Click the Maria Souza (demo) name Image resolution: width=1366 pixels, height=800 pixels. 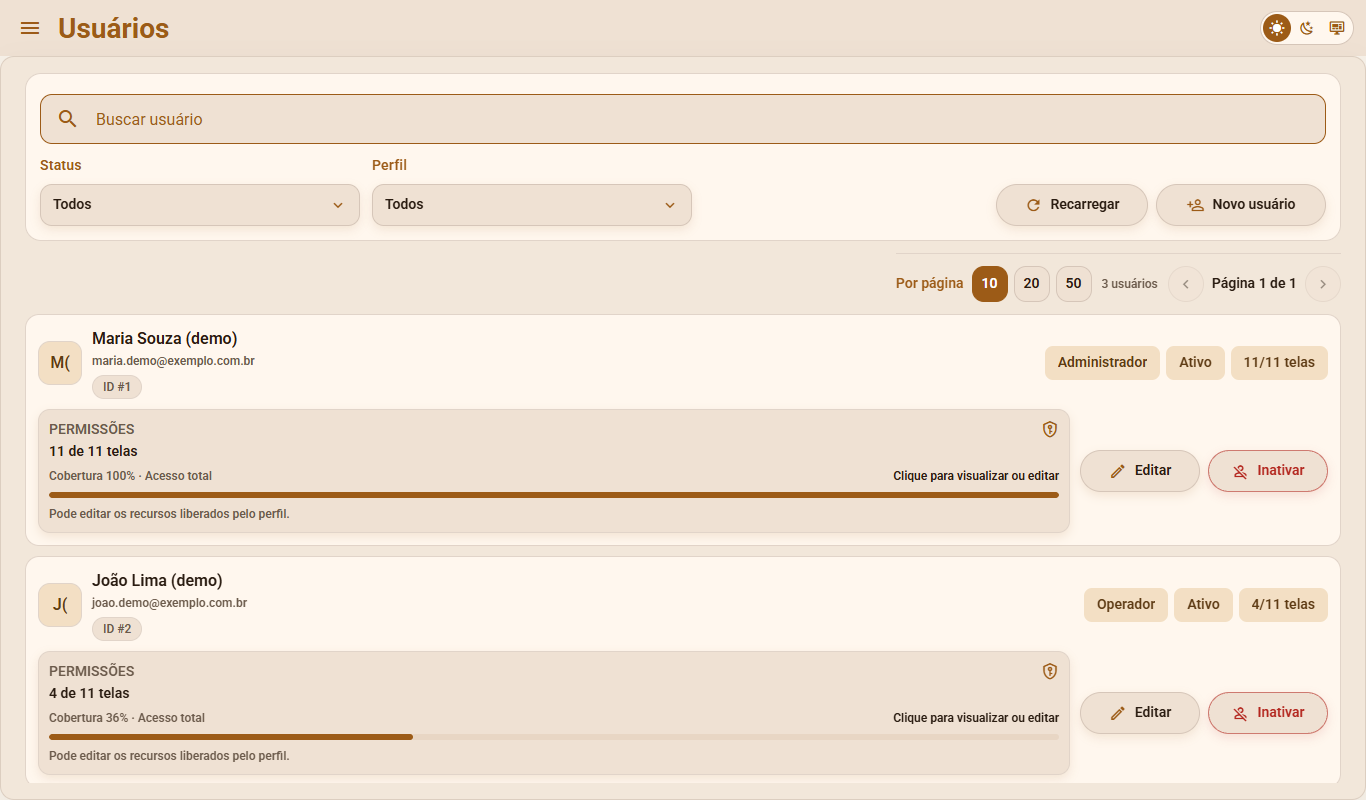tap(165, 339)
